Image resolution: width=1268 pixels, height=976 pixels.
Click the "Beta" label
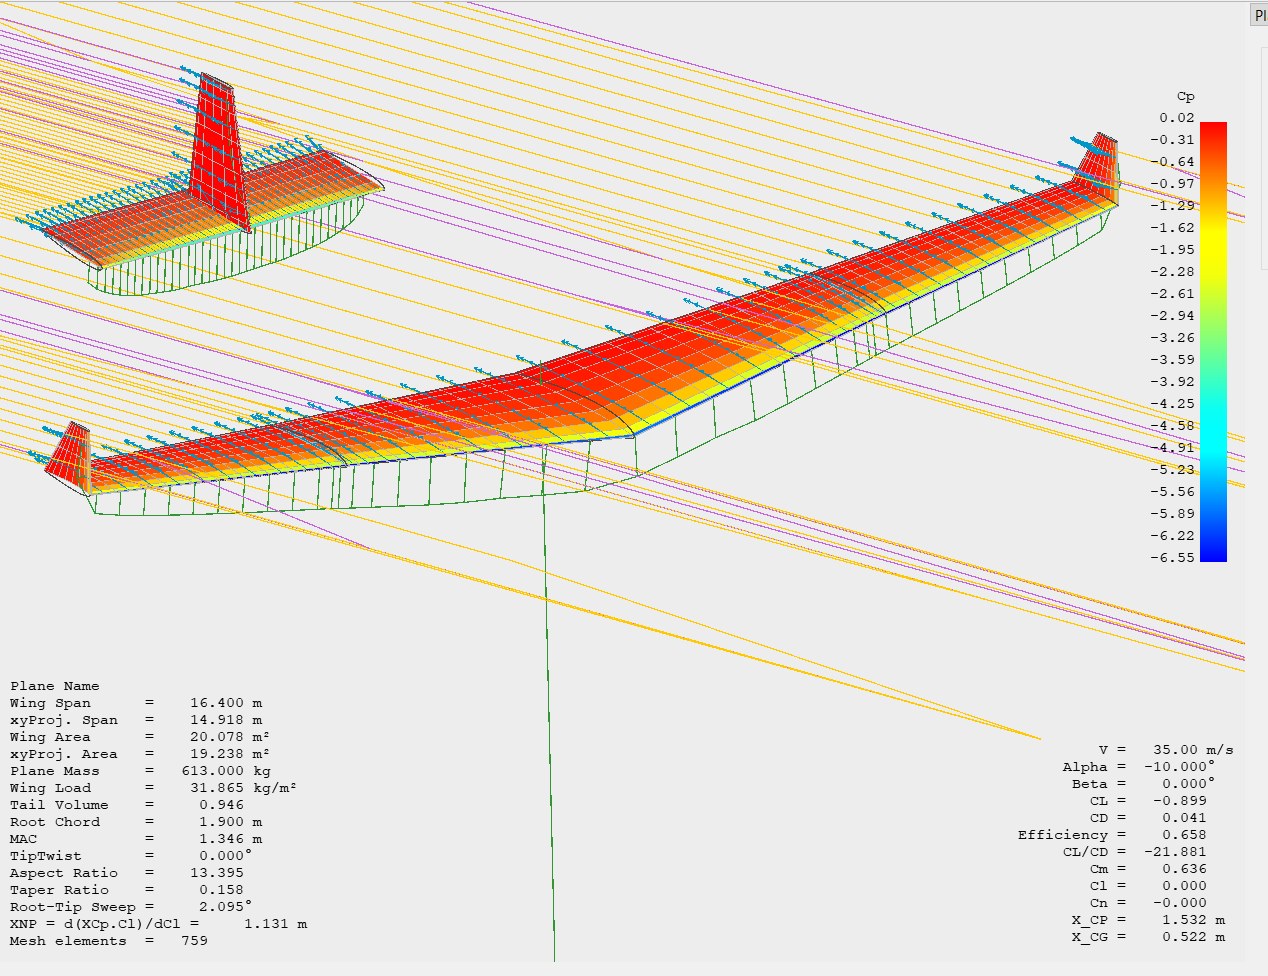pyautogui.click(x=1089, y=784)
